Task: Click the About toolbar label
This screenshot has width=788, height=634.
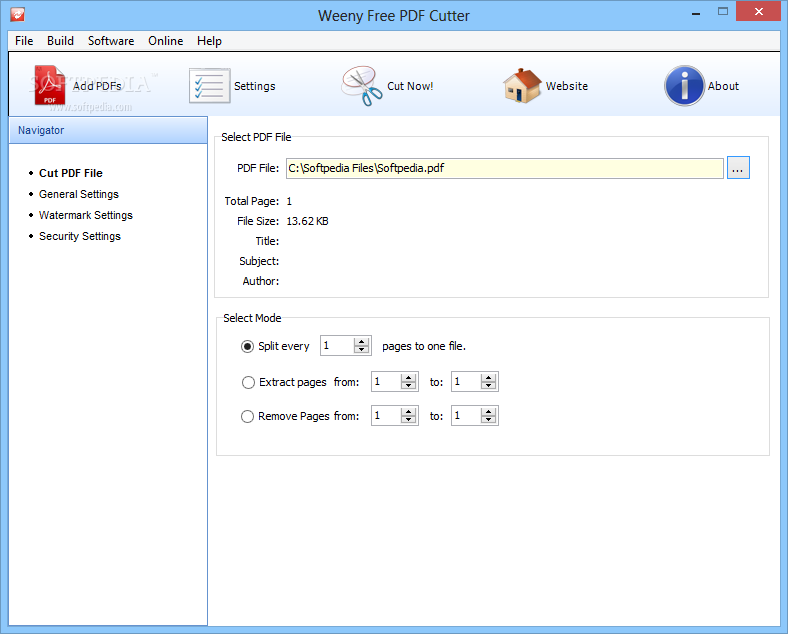Action: pos(723,86)
